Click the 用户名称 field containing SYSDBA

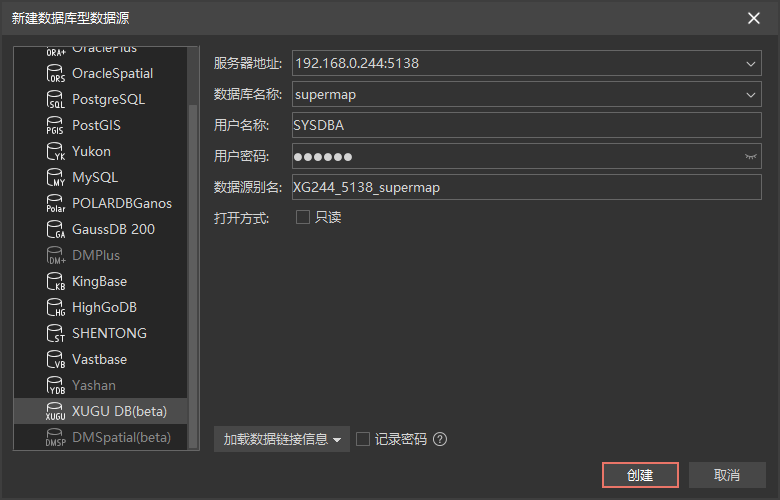(526, 126)
